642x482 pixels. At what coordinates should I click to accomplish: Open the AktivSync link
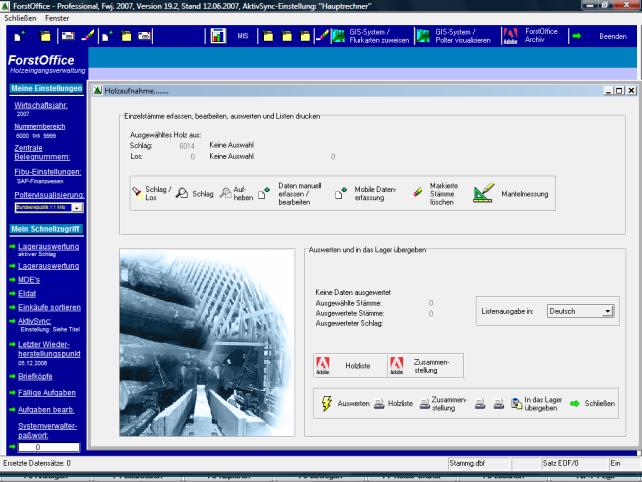[x=34, y=321]
